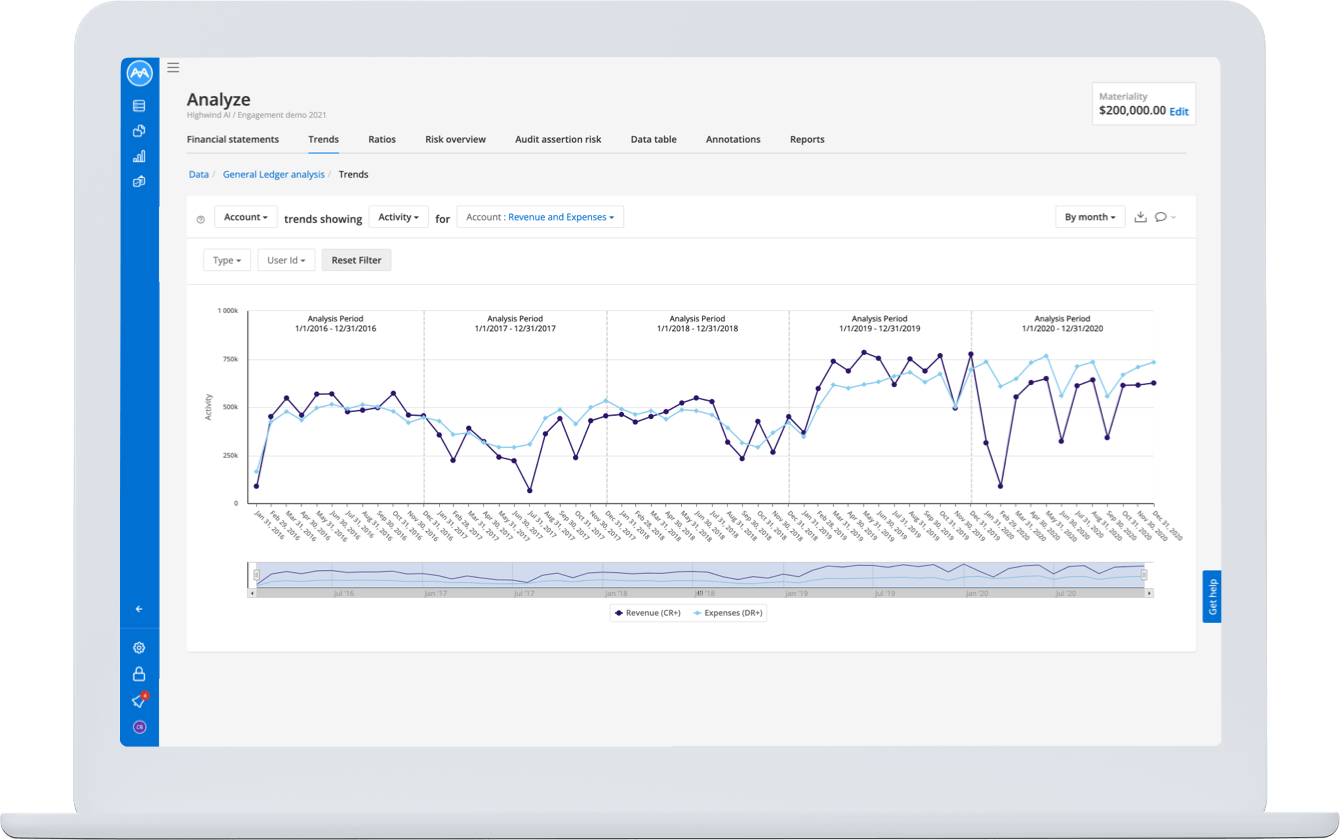The image size is (1340, 840).
Task: Select the Trends tab
Action: (x=324, y=140)
